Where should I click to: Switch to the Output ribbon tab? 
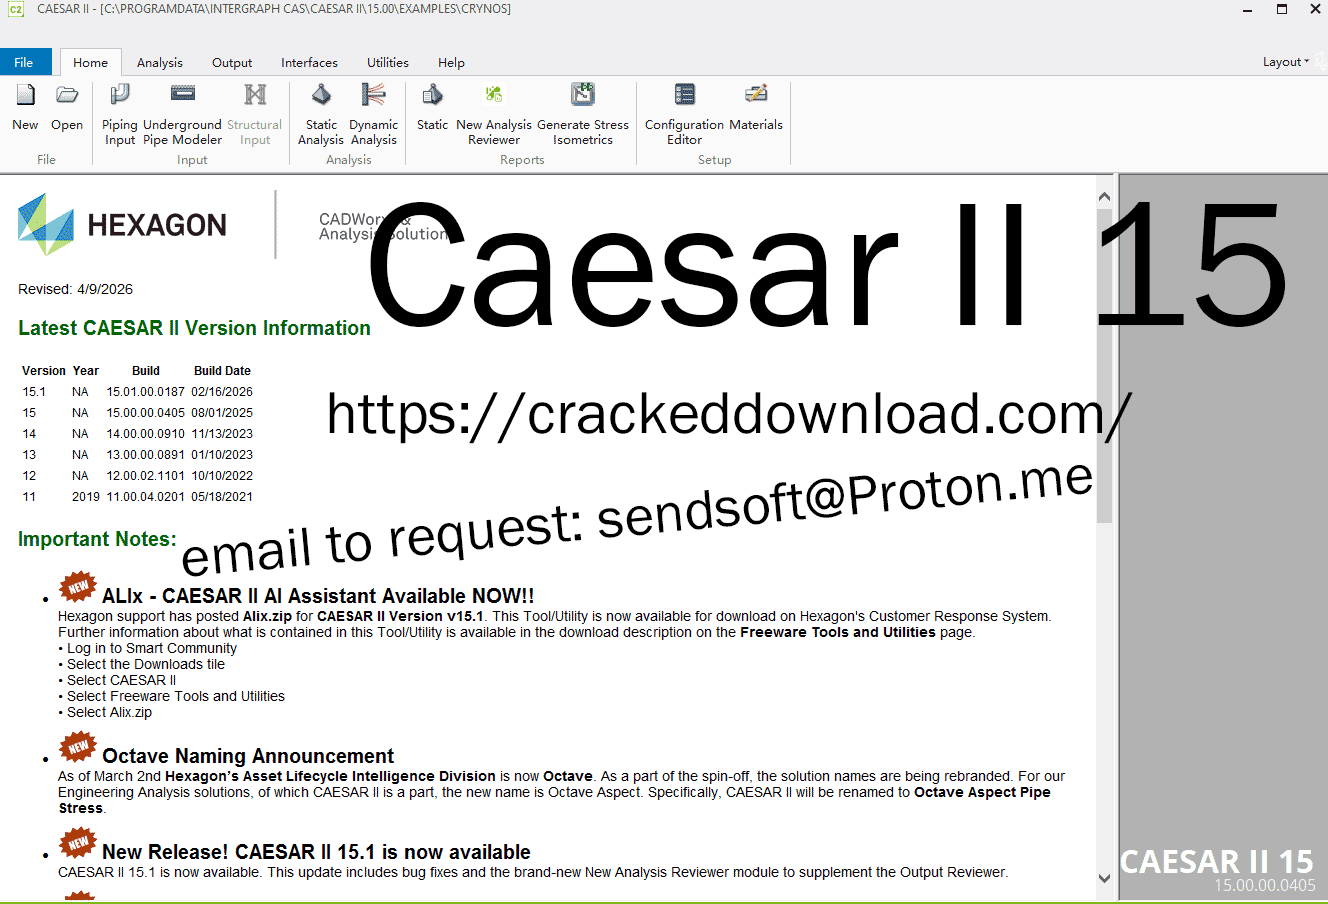pyautogui.click(x=232, y=62)
